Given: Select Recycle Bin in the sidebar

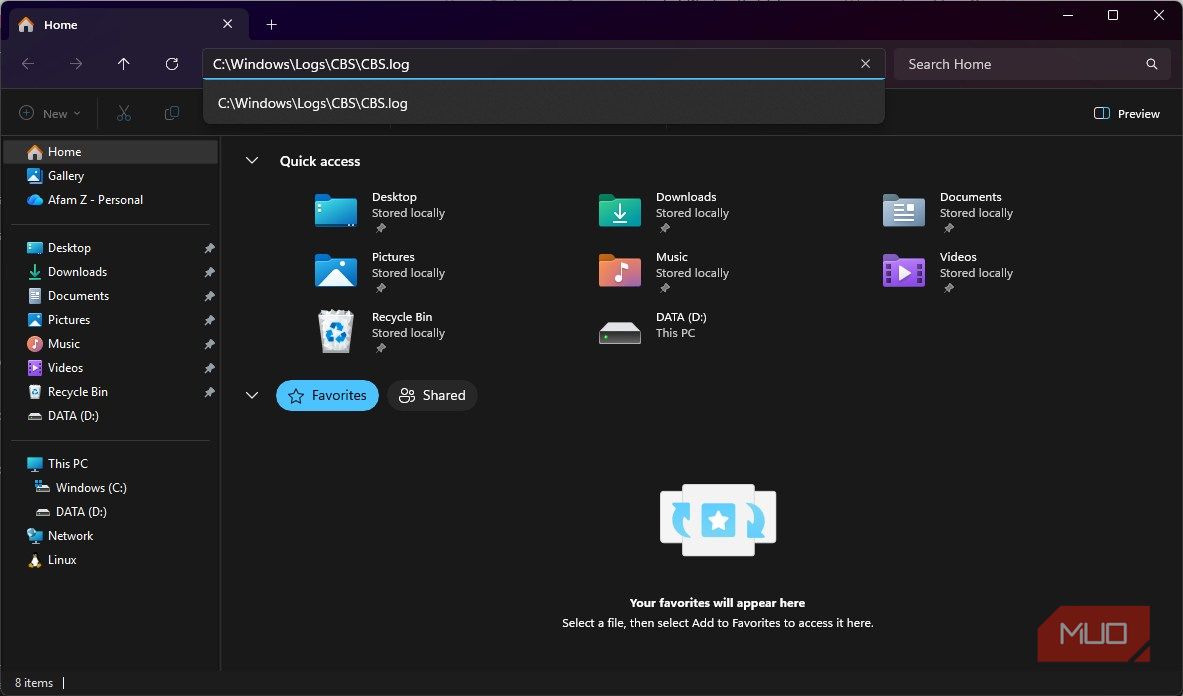Looking at the screenshot, I should coord(111,392).
